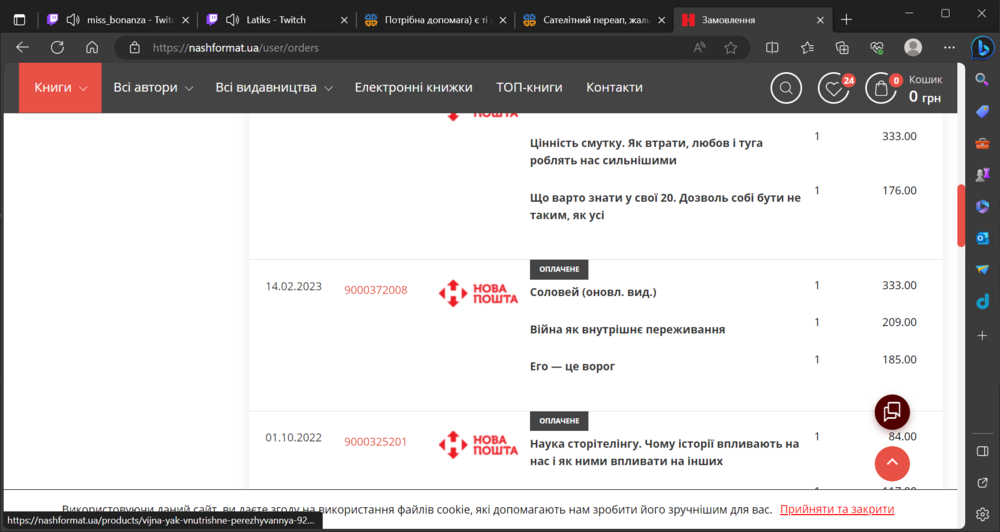Viewport: 1000px width, 532px height.
Task: Click the Нова Пошта logo for 14.02.2023 order
Action: coord(478,293)
